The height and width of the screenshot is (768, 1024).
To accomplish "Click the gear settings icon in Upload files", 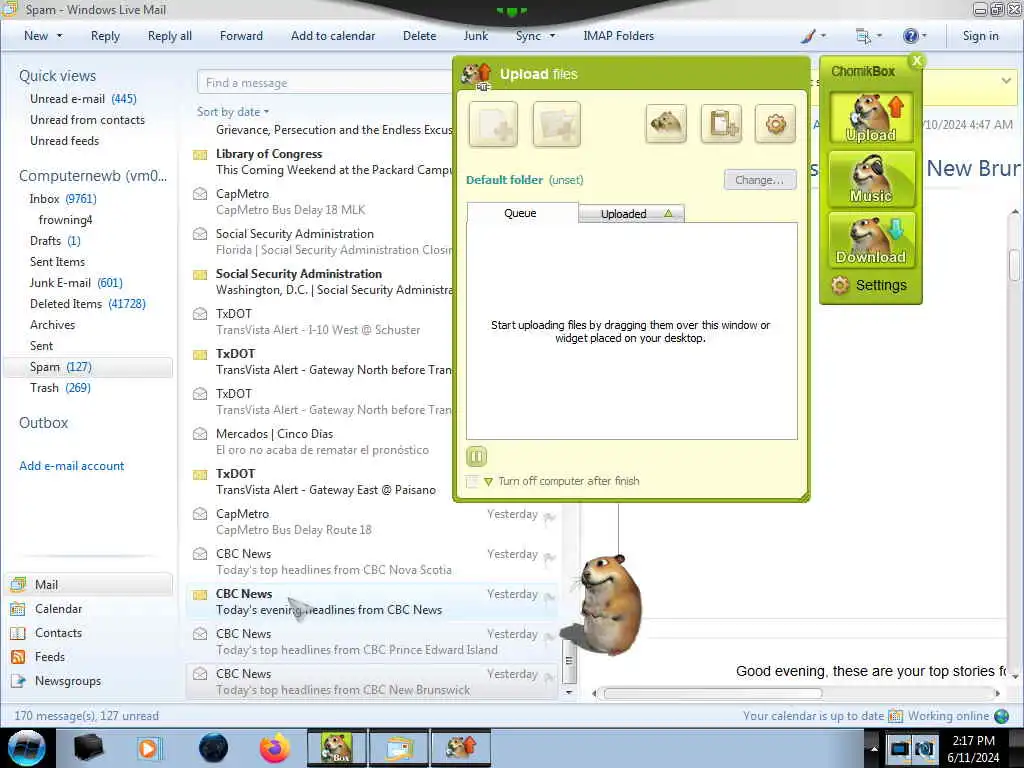I will point(775,123).
